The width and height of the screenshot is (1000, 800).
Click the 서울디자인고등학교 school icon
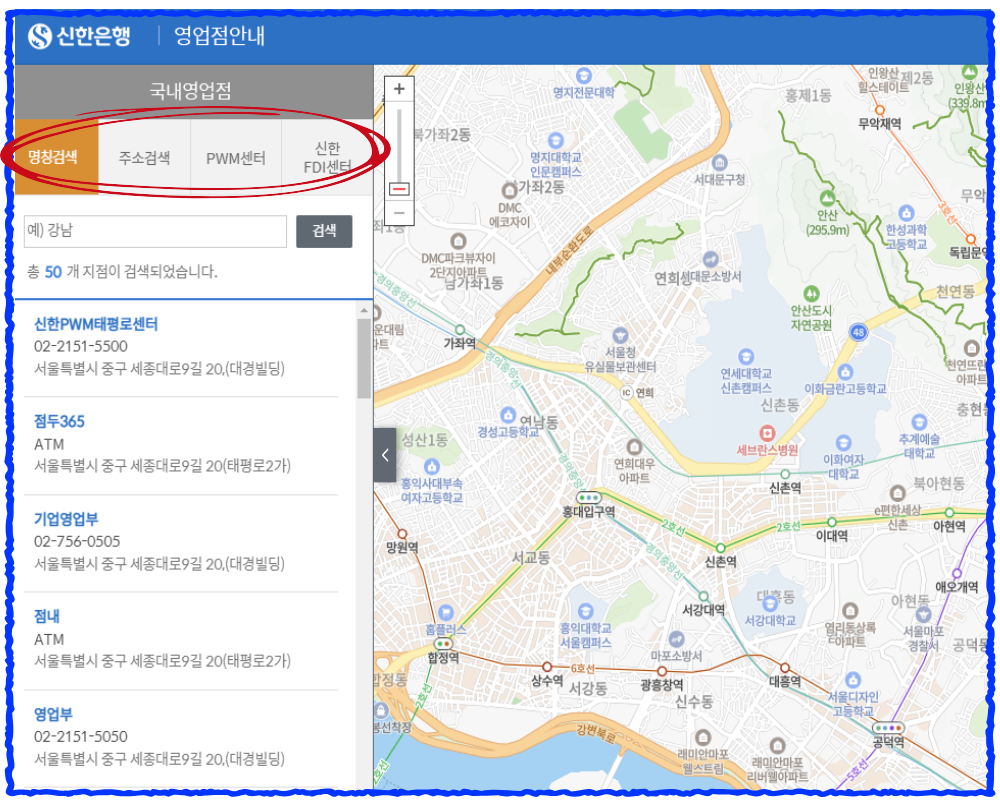[x=853, y=679]
